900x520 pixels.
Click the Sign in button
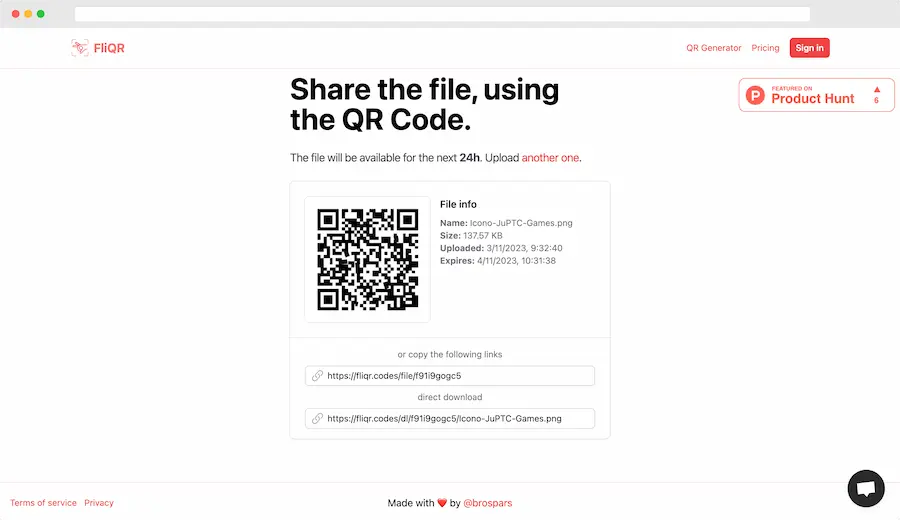click(809, 48)
